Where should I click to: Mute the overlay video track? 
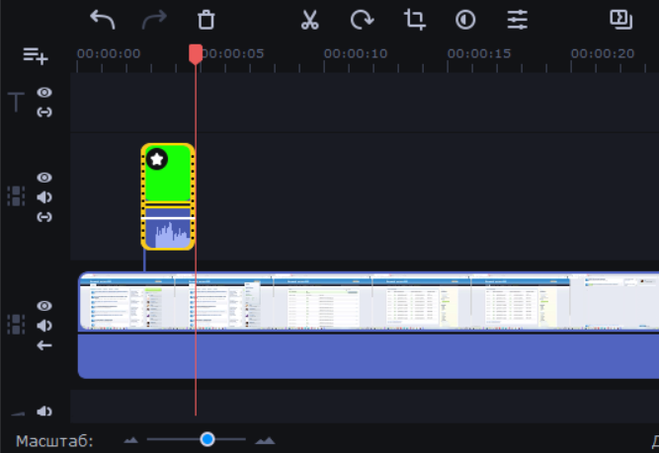coord(44,197)
